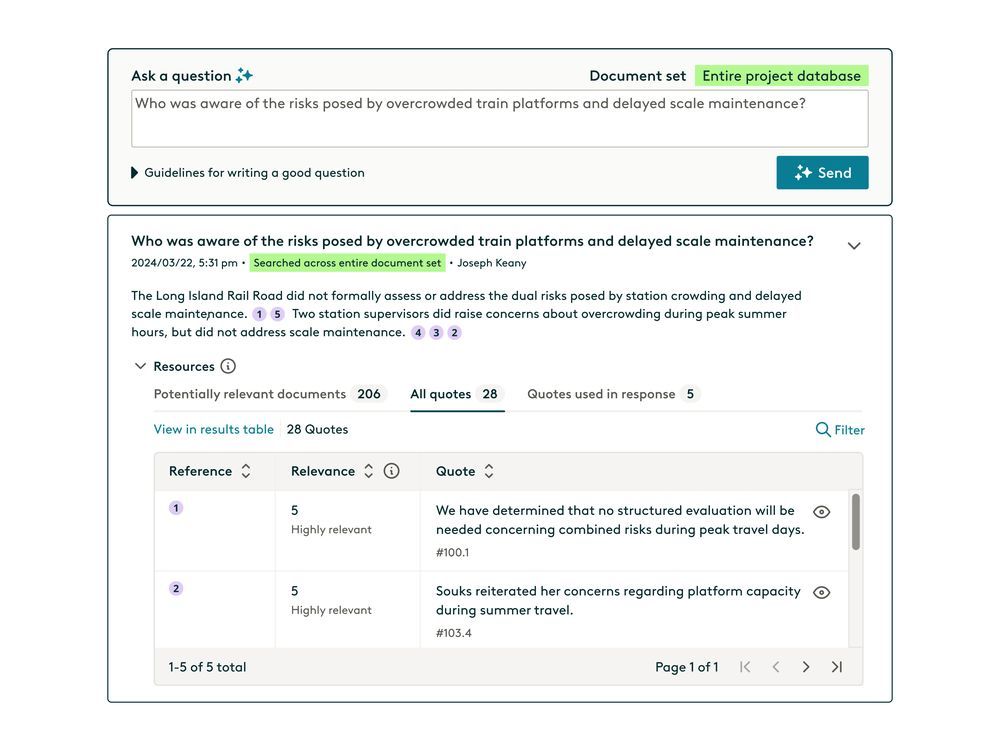The height and width of the screenshot is (750, 1000).
Task: Open citation badge 4 in the answer text
Action: click(x=418, y=331)
